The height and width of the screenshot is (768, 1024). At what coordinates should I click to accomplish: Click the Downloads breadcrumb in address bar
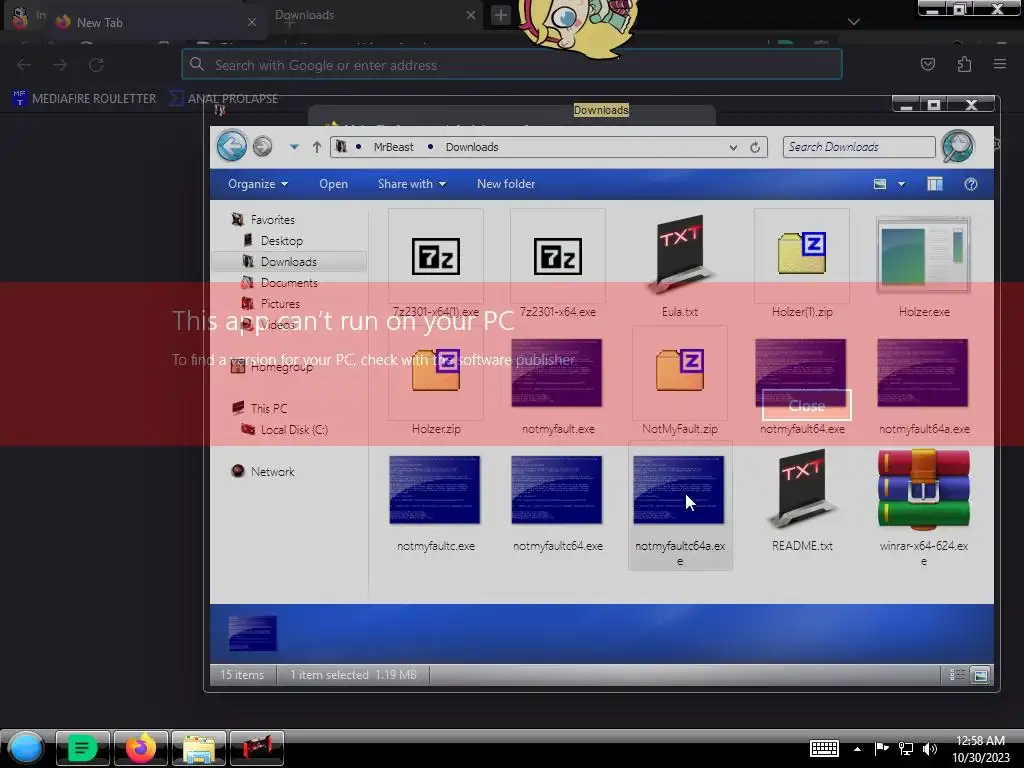click(x=472, y=147)
